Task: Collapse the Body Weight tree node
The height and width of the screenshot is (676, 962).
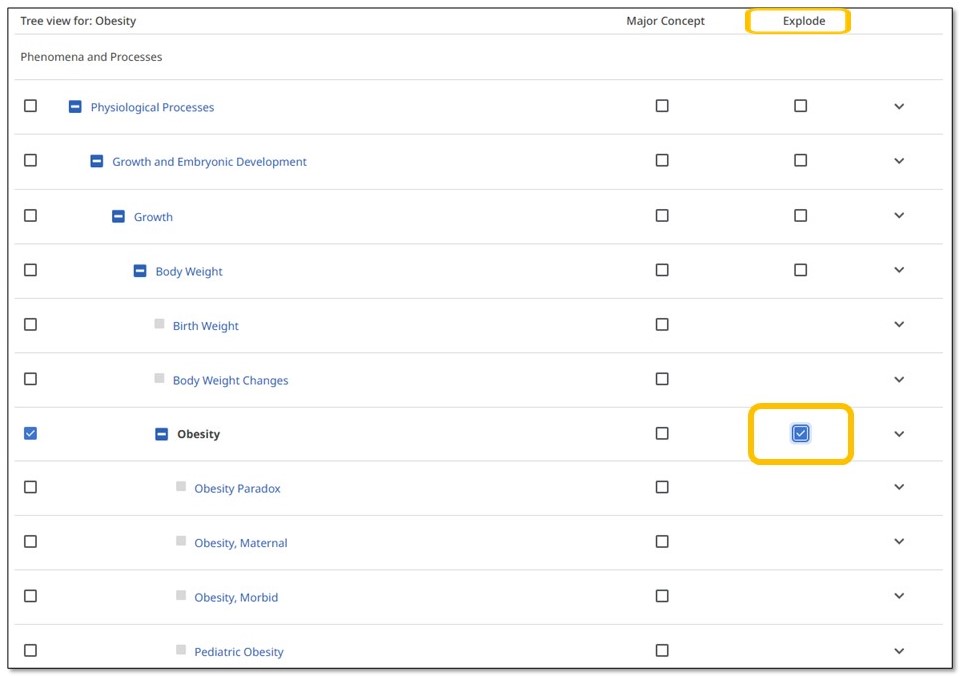Action: coord(140,271)
